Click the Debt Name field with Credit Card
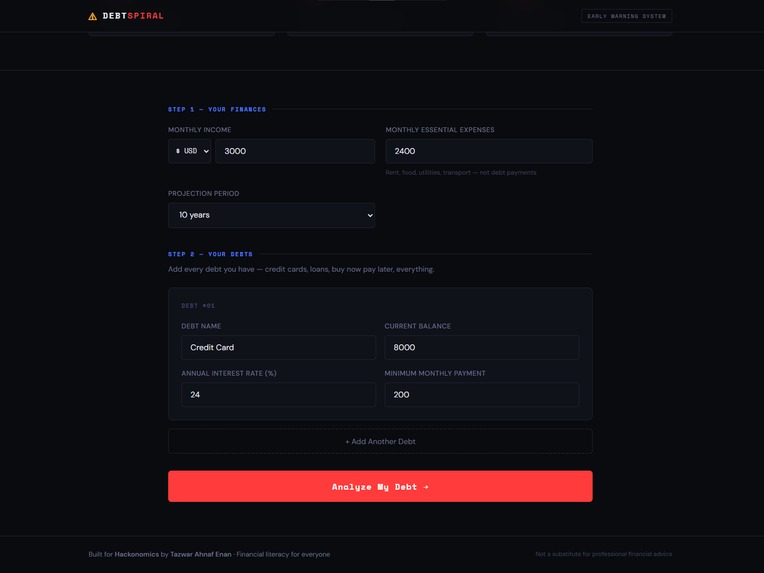764x573 pixels. click(x=278, y=347)
